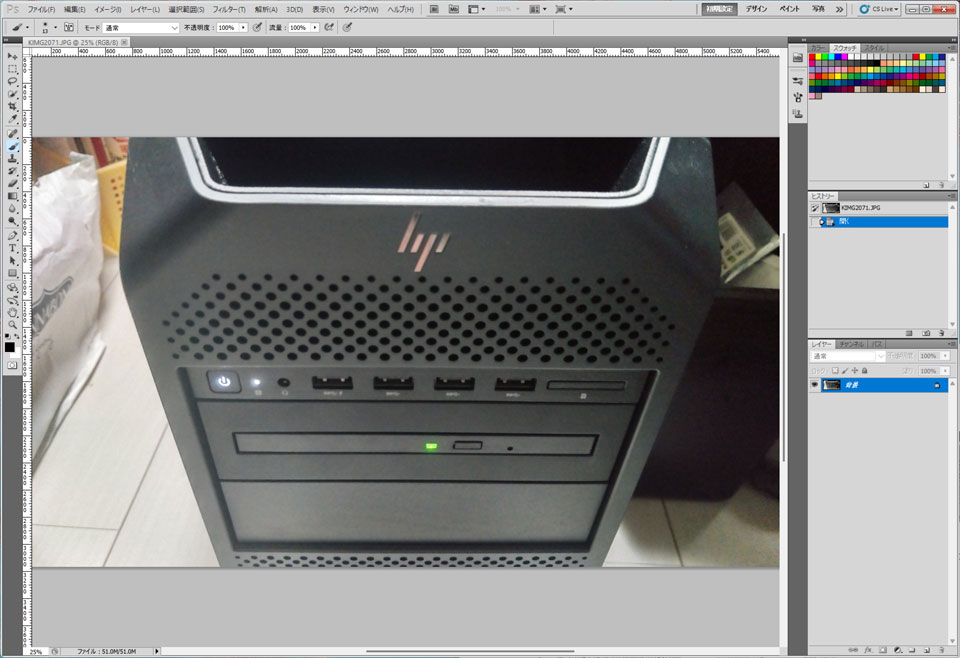Open the brush panel toggle in options bar
This screenshot has width=960, height=658.
pyautogui.click(x=69, y=28)
